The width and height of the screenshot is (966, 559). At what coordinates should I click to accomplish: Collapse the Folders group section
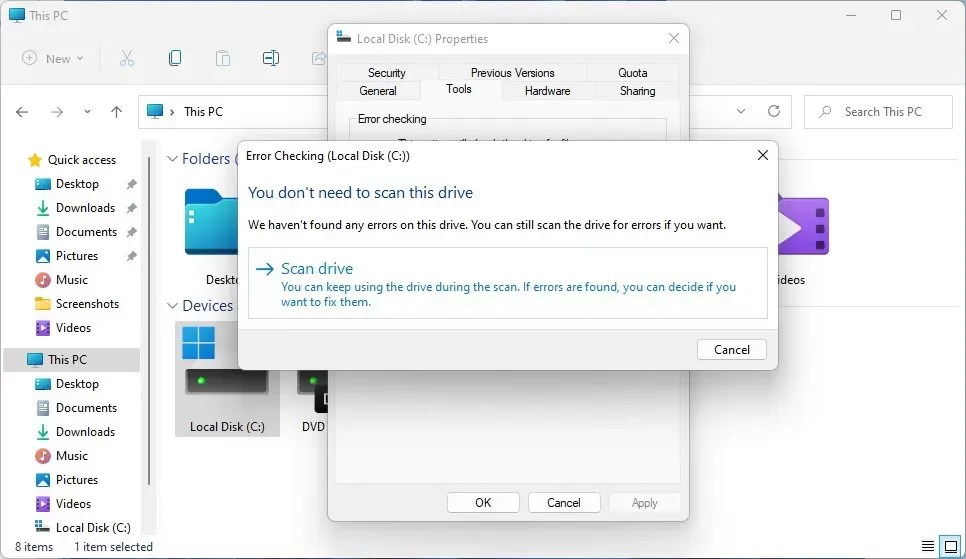[172, 159]
